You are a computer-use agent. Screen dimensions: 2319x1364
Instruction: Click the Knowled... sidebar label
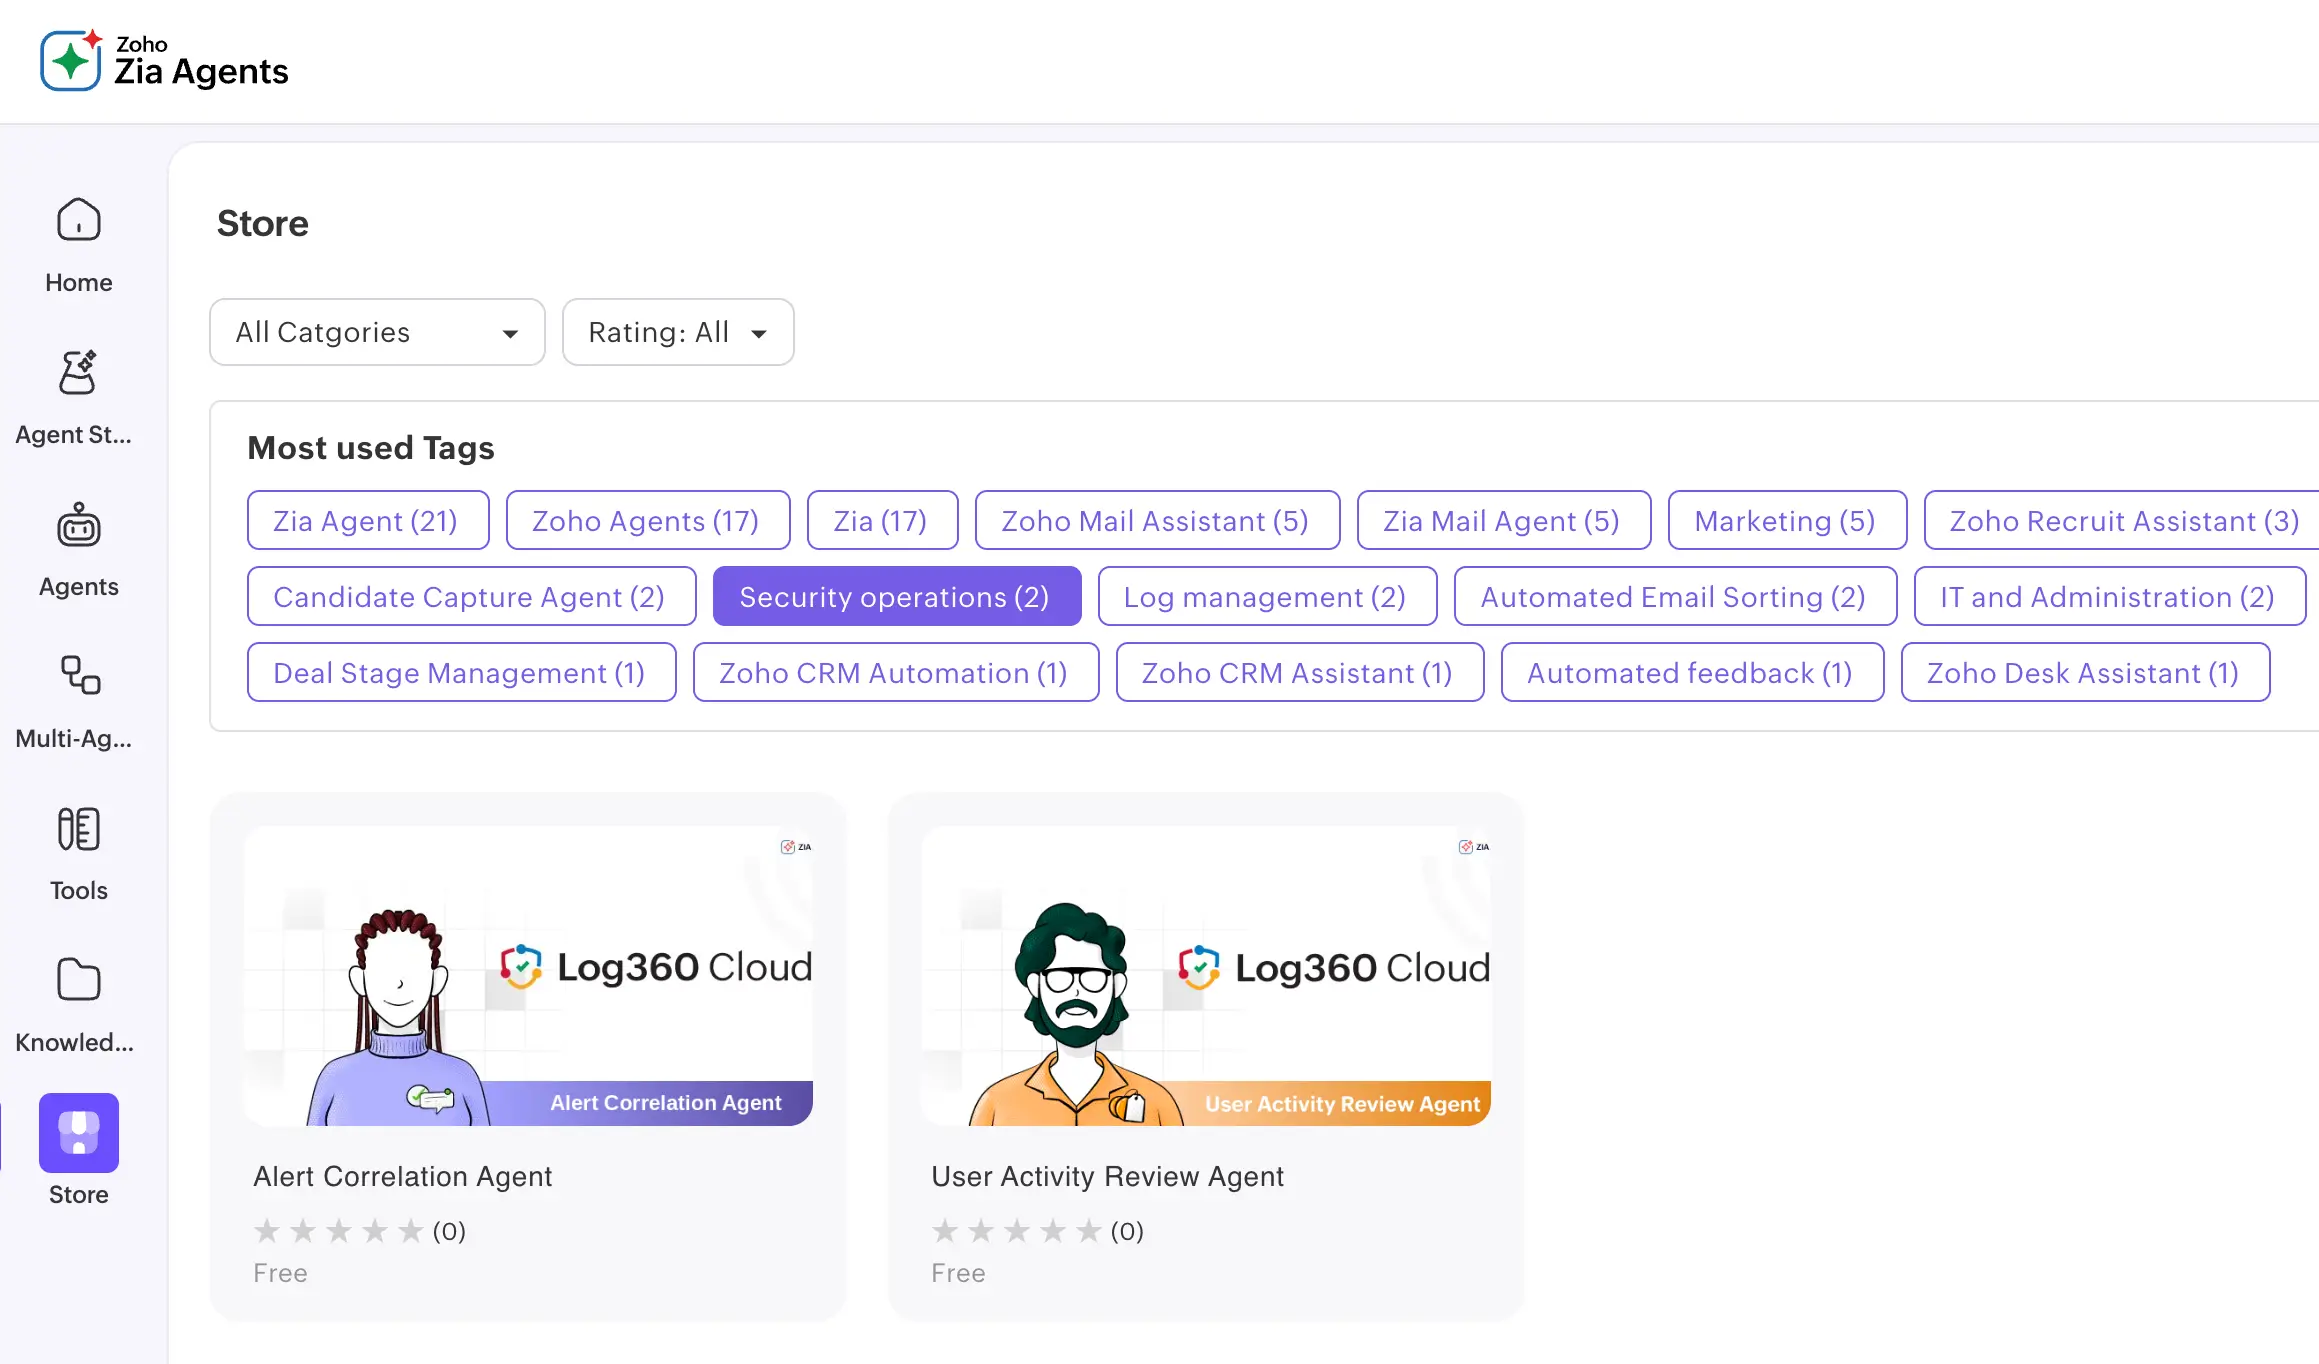tap(74, 1042)
